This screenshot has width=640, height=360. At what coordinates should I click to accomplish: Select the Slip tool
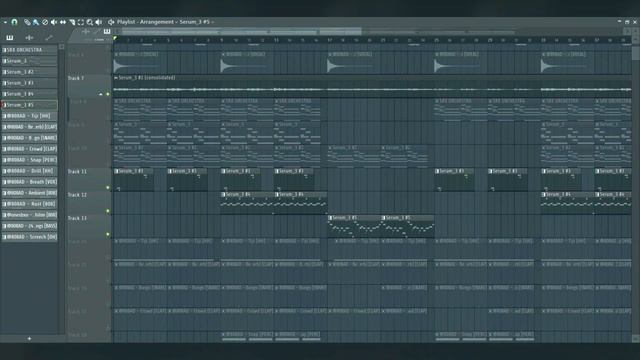coord(63,22)
